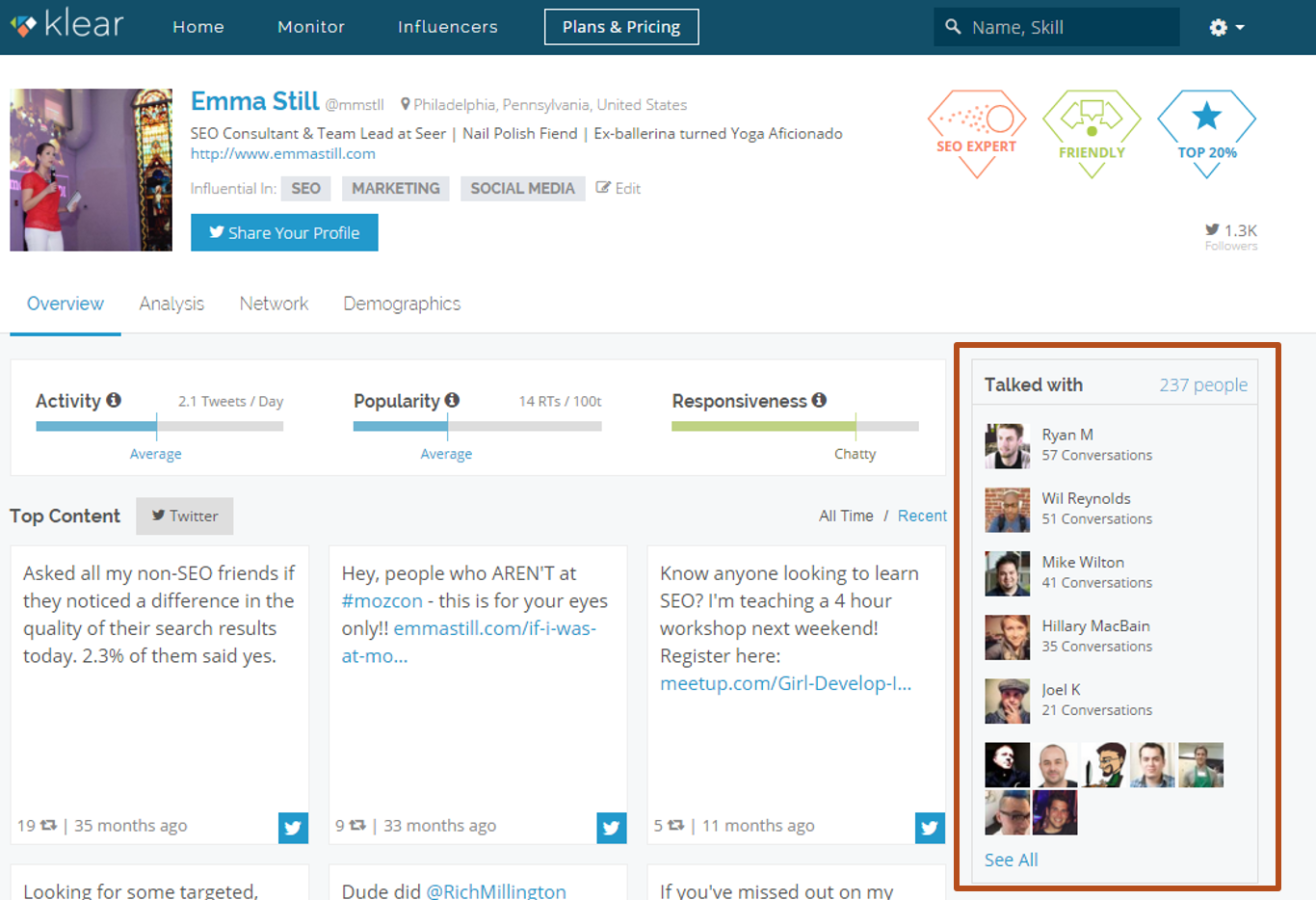Viewport: 1316px width, 900px height.
Task: Open the 237 people link
Action: tap(1203, 385)
